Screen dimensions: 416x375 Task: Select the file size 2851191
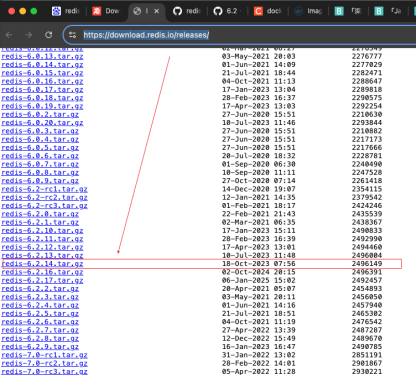point(367,355)
